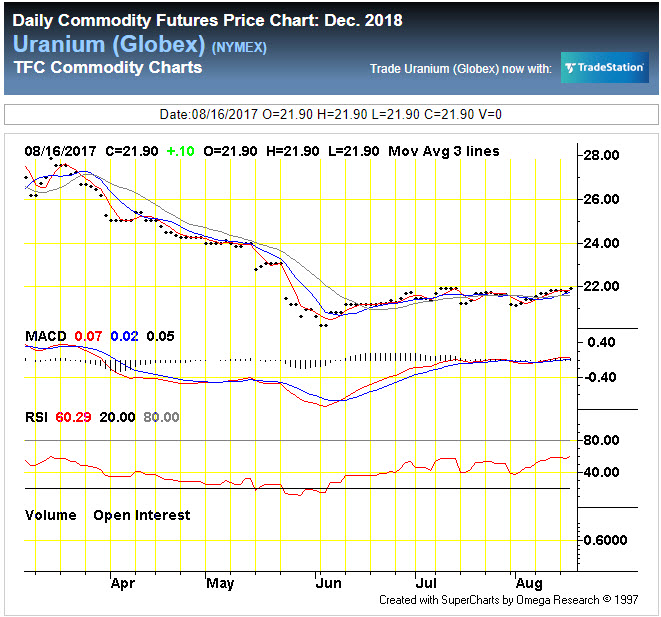Click the green +.10 price change
Image resolution: width=661 pixels, height=617 pixels.
179,151
